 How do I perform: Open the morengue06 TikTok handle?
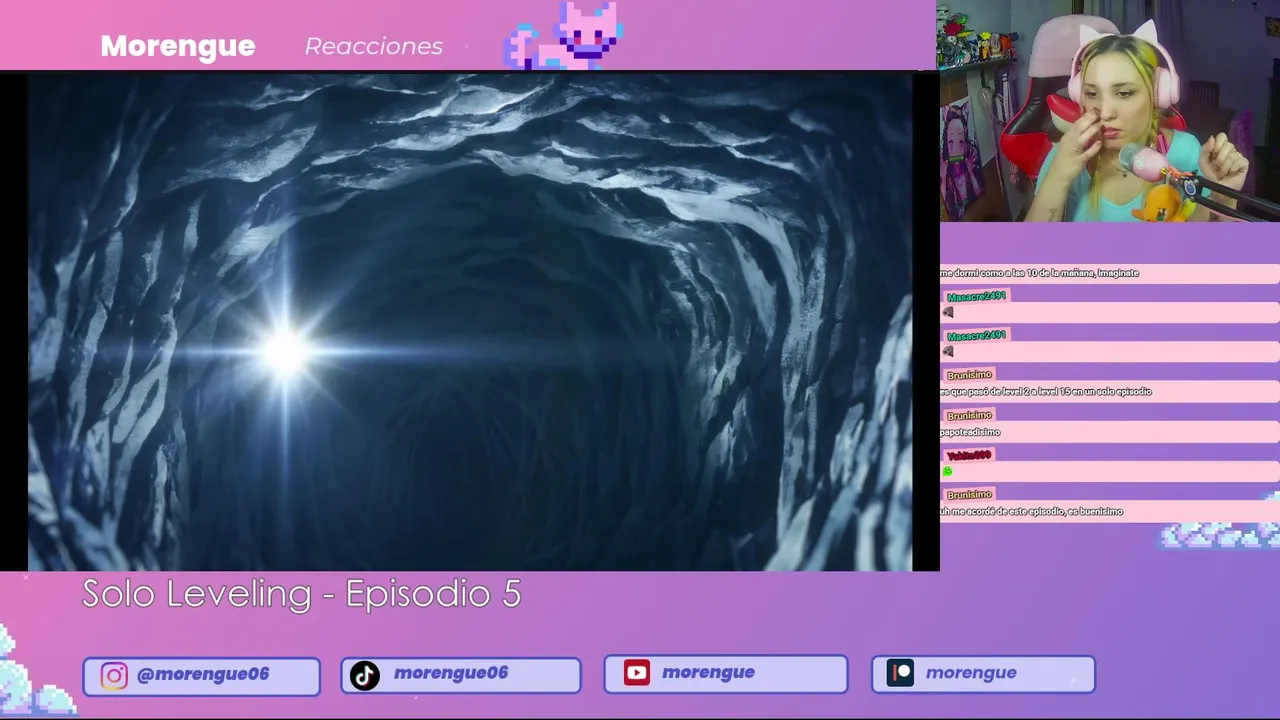[451, 673]
